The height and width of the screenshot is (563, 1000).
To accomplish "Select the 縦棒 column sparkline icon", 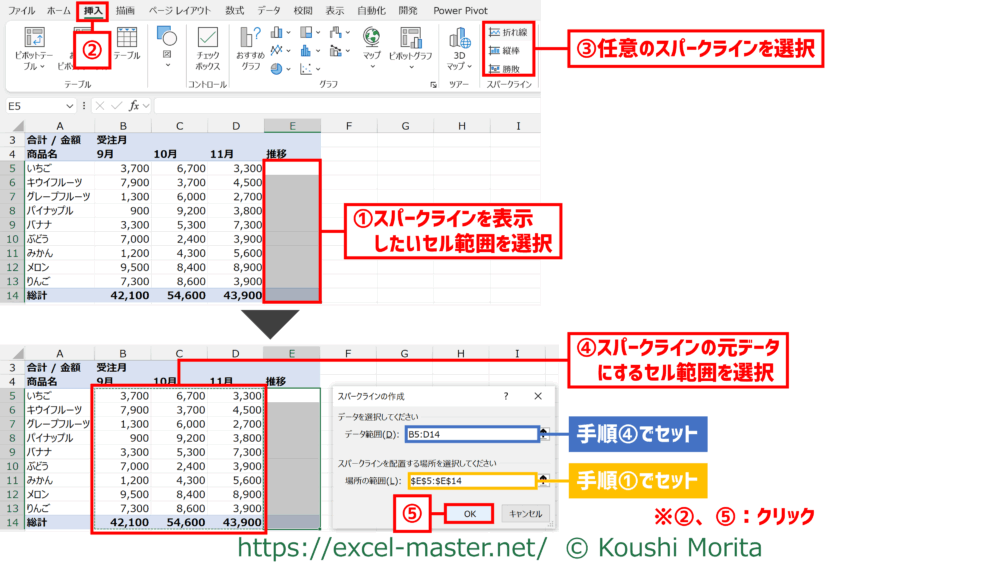I will coord(508,50).
